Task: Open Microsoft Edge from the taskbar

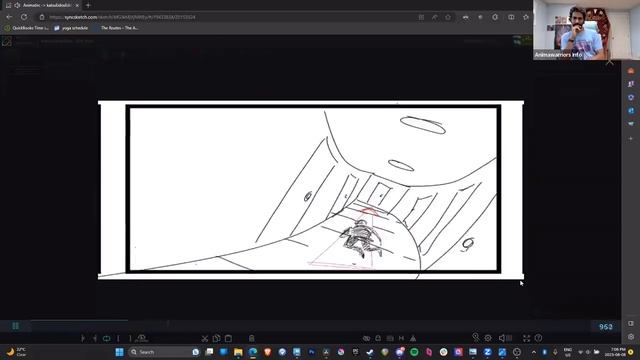Action: click(x=253, y=352)
